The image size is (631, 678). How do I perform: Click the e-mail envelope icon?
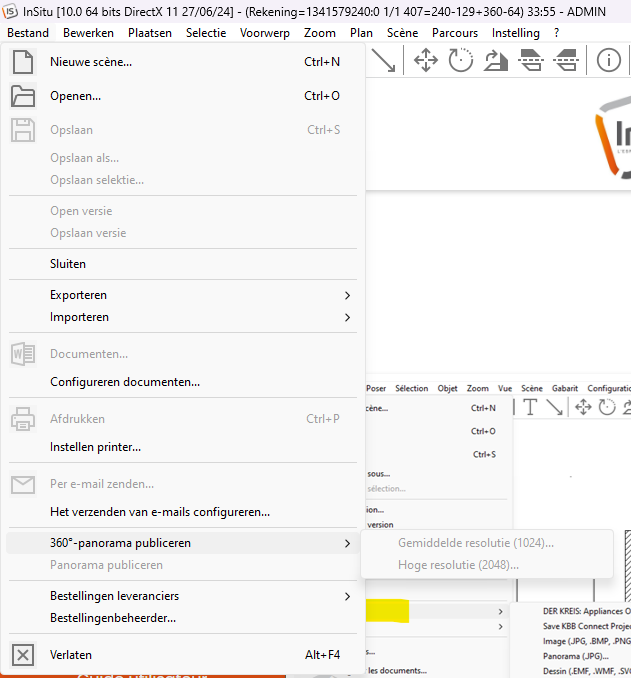tap(22, 484)
